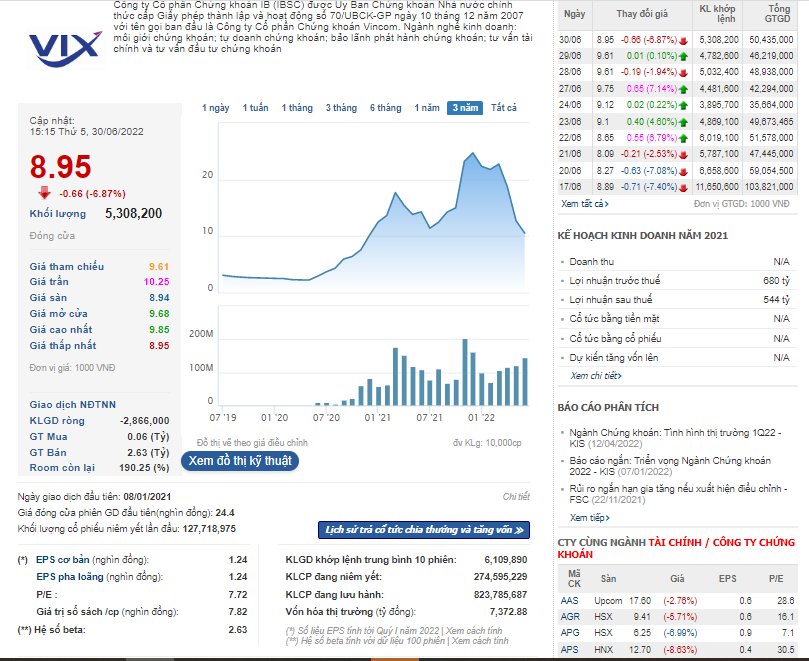Click tallest volume bar near 01 '22
The height and width of the screenshot is (661, 809).
coord(465,372)
